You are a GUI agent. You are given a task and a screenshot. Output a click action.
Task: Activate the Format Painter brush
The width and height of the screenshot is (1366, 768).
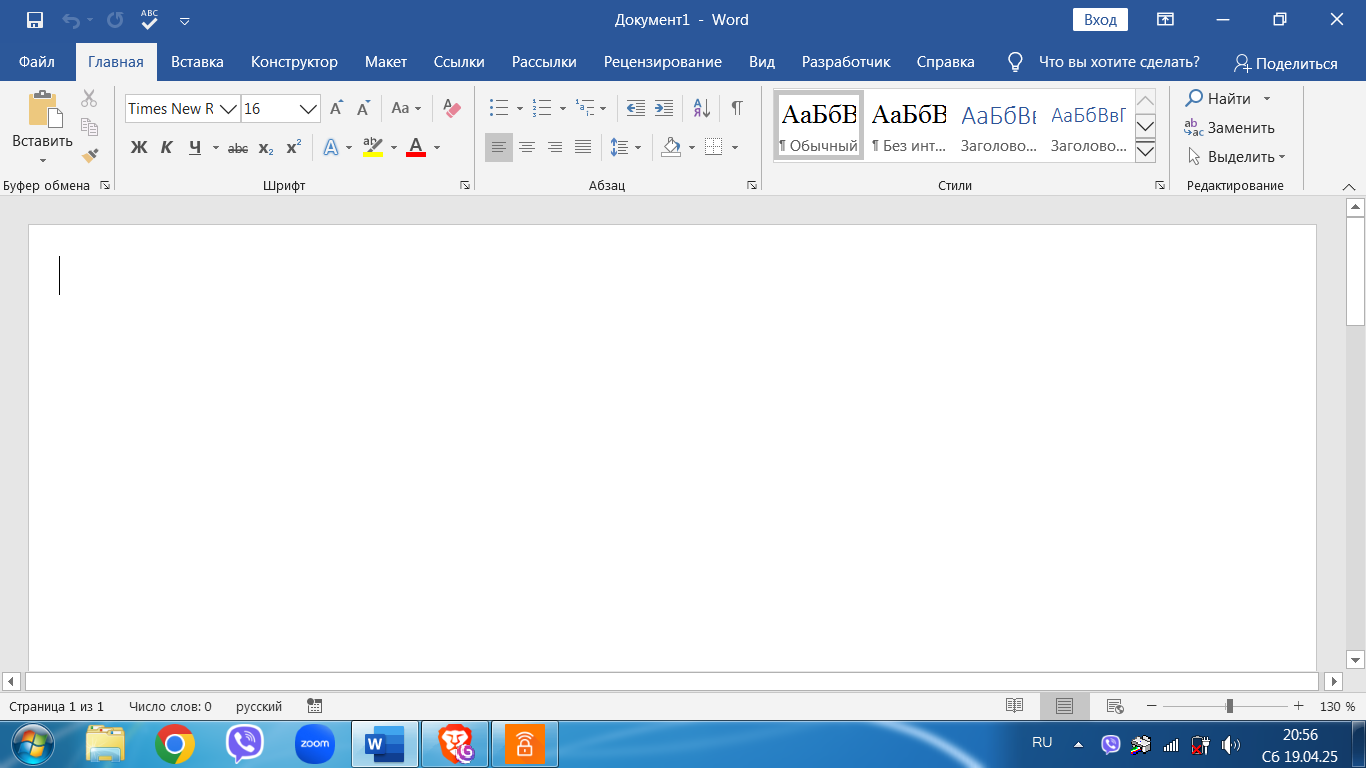(x=89, y=155)
